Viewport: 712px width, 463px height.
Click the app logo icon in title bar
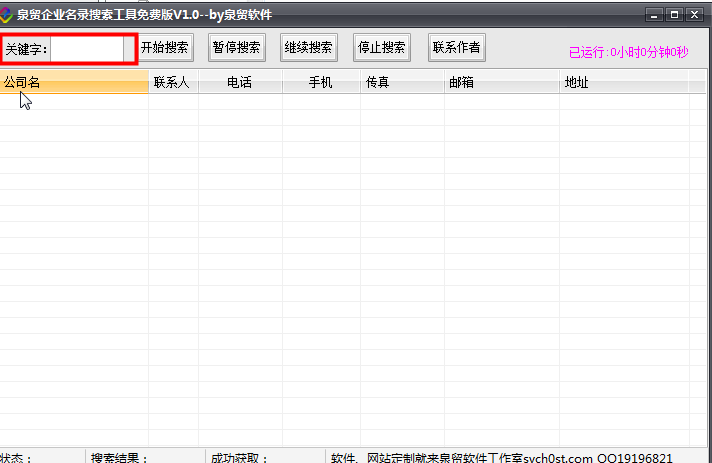(5, 15)
